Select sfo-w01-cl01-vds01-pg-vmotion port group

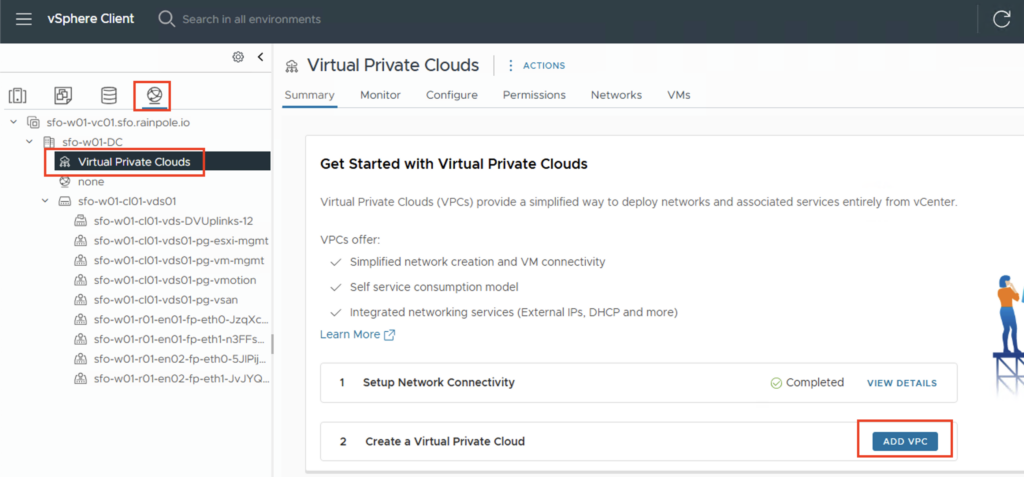pos(165,280)
